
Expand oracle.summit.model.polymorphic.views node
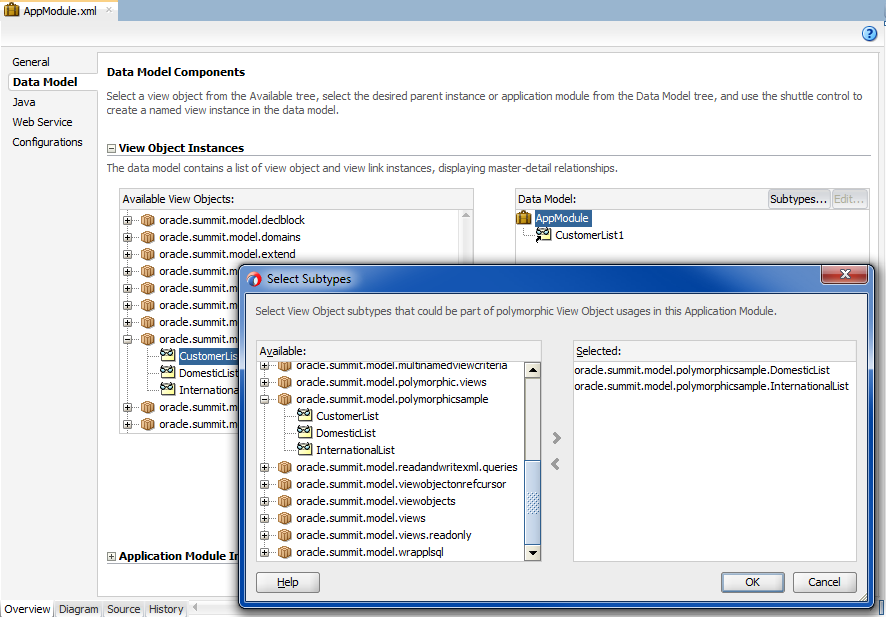[x=264, y=383]
